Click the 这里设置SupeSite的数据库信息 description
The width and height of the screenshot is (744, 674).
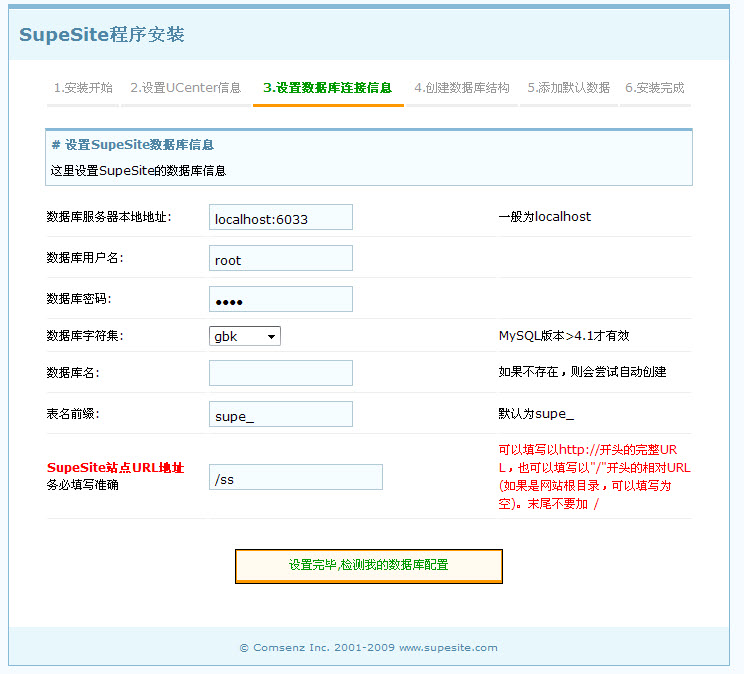(138, 171)
